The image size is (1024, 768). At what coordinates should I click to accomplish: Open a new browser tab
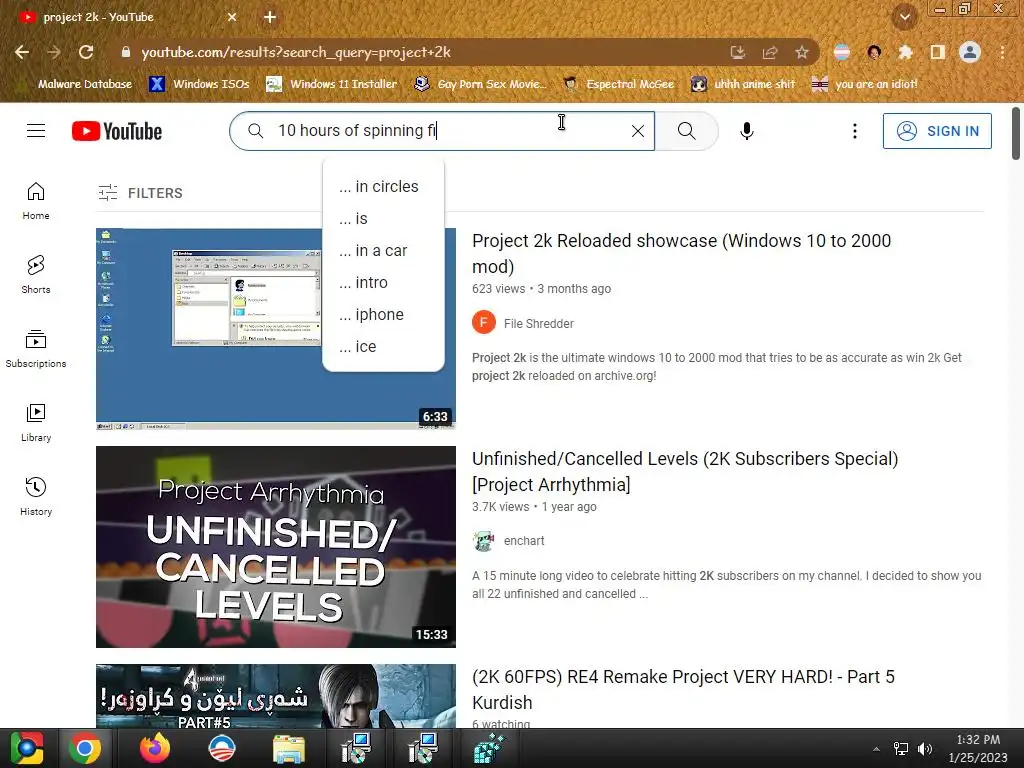[270, 17]
